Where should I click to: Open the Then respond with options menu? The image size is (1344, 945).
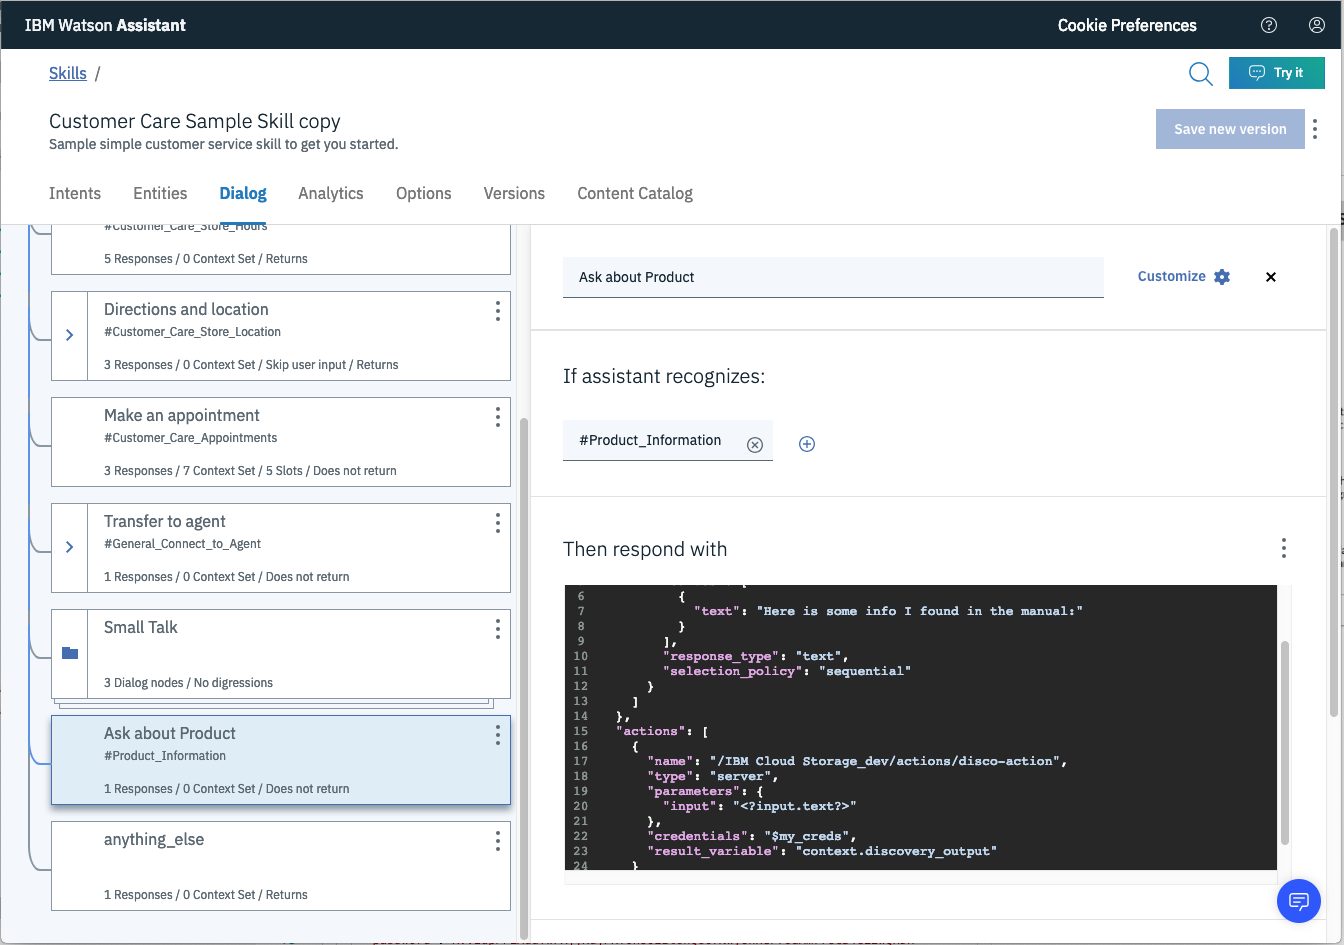tap(1284, 548)
